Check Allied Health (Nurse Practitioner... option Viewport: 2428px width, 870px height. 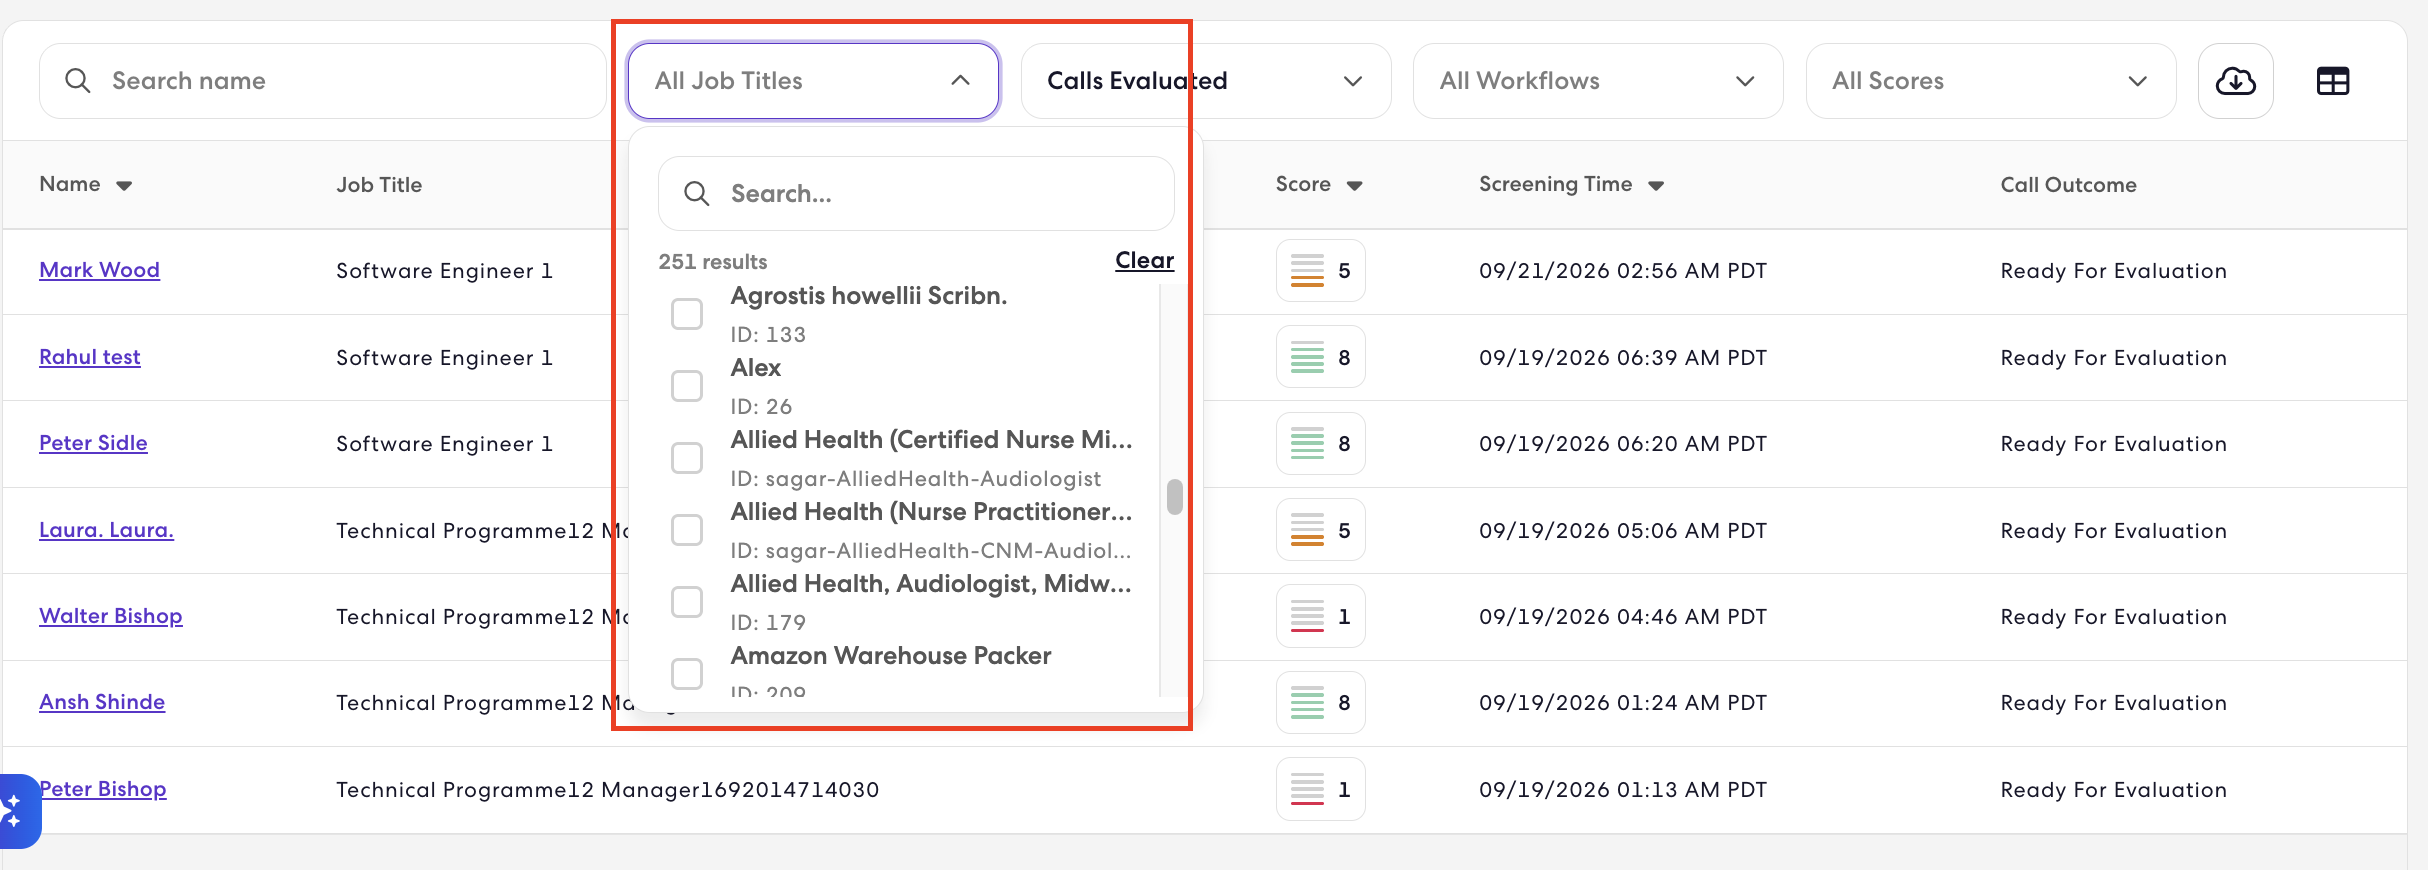coord(687,530)
